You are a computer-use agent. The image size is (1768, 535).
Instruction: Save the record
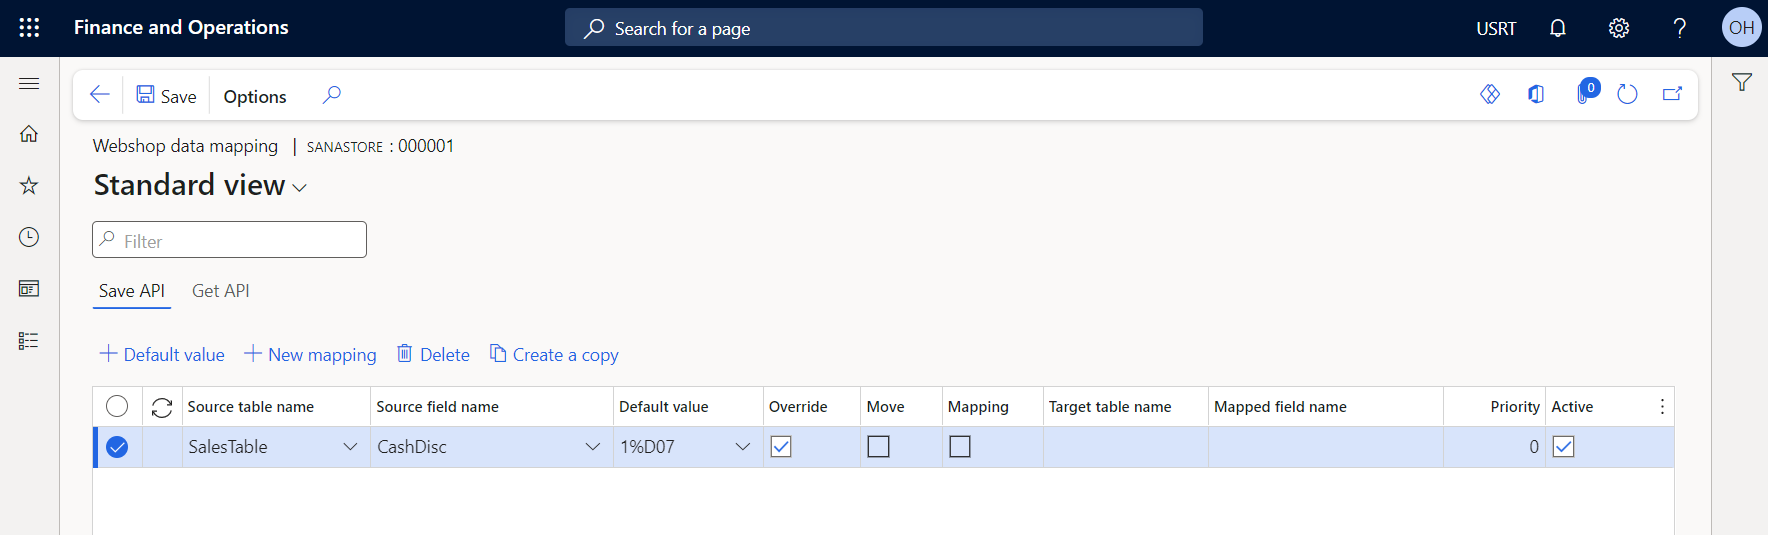point(166,96)
